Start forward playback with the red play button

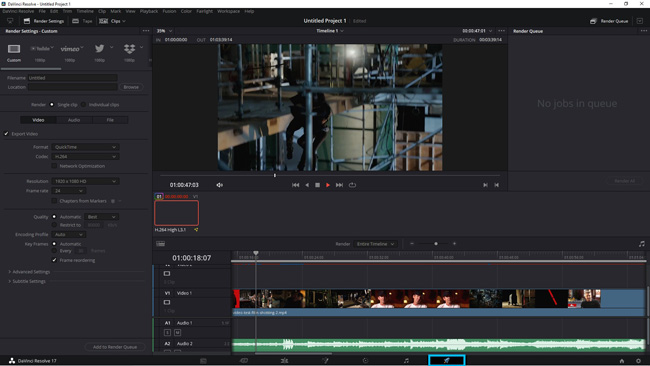pyautogui.click(x=328, y=185)
